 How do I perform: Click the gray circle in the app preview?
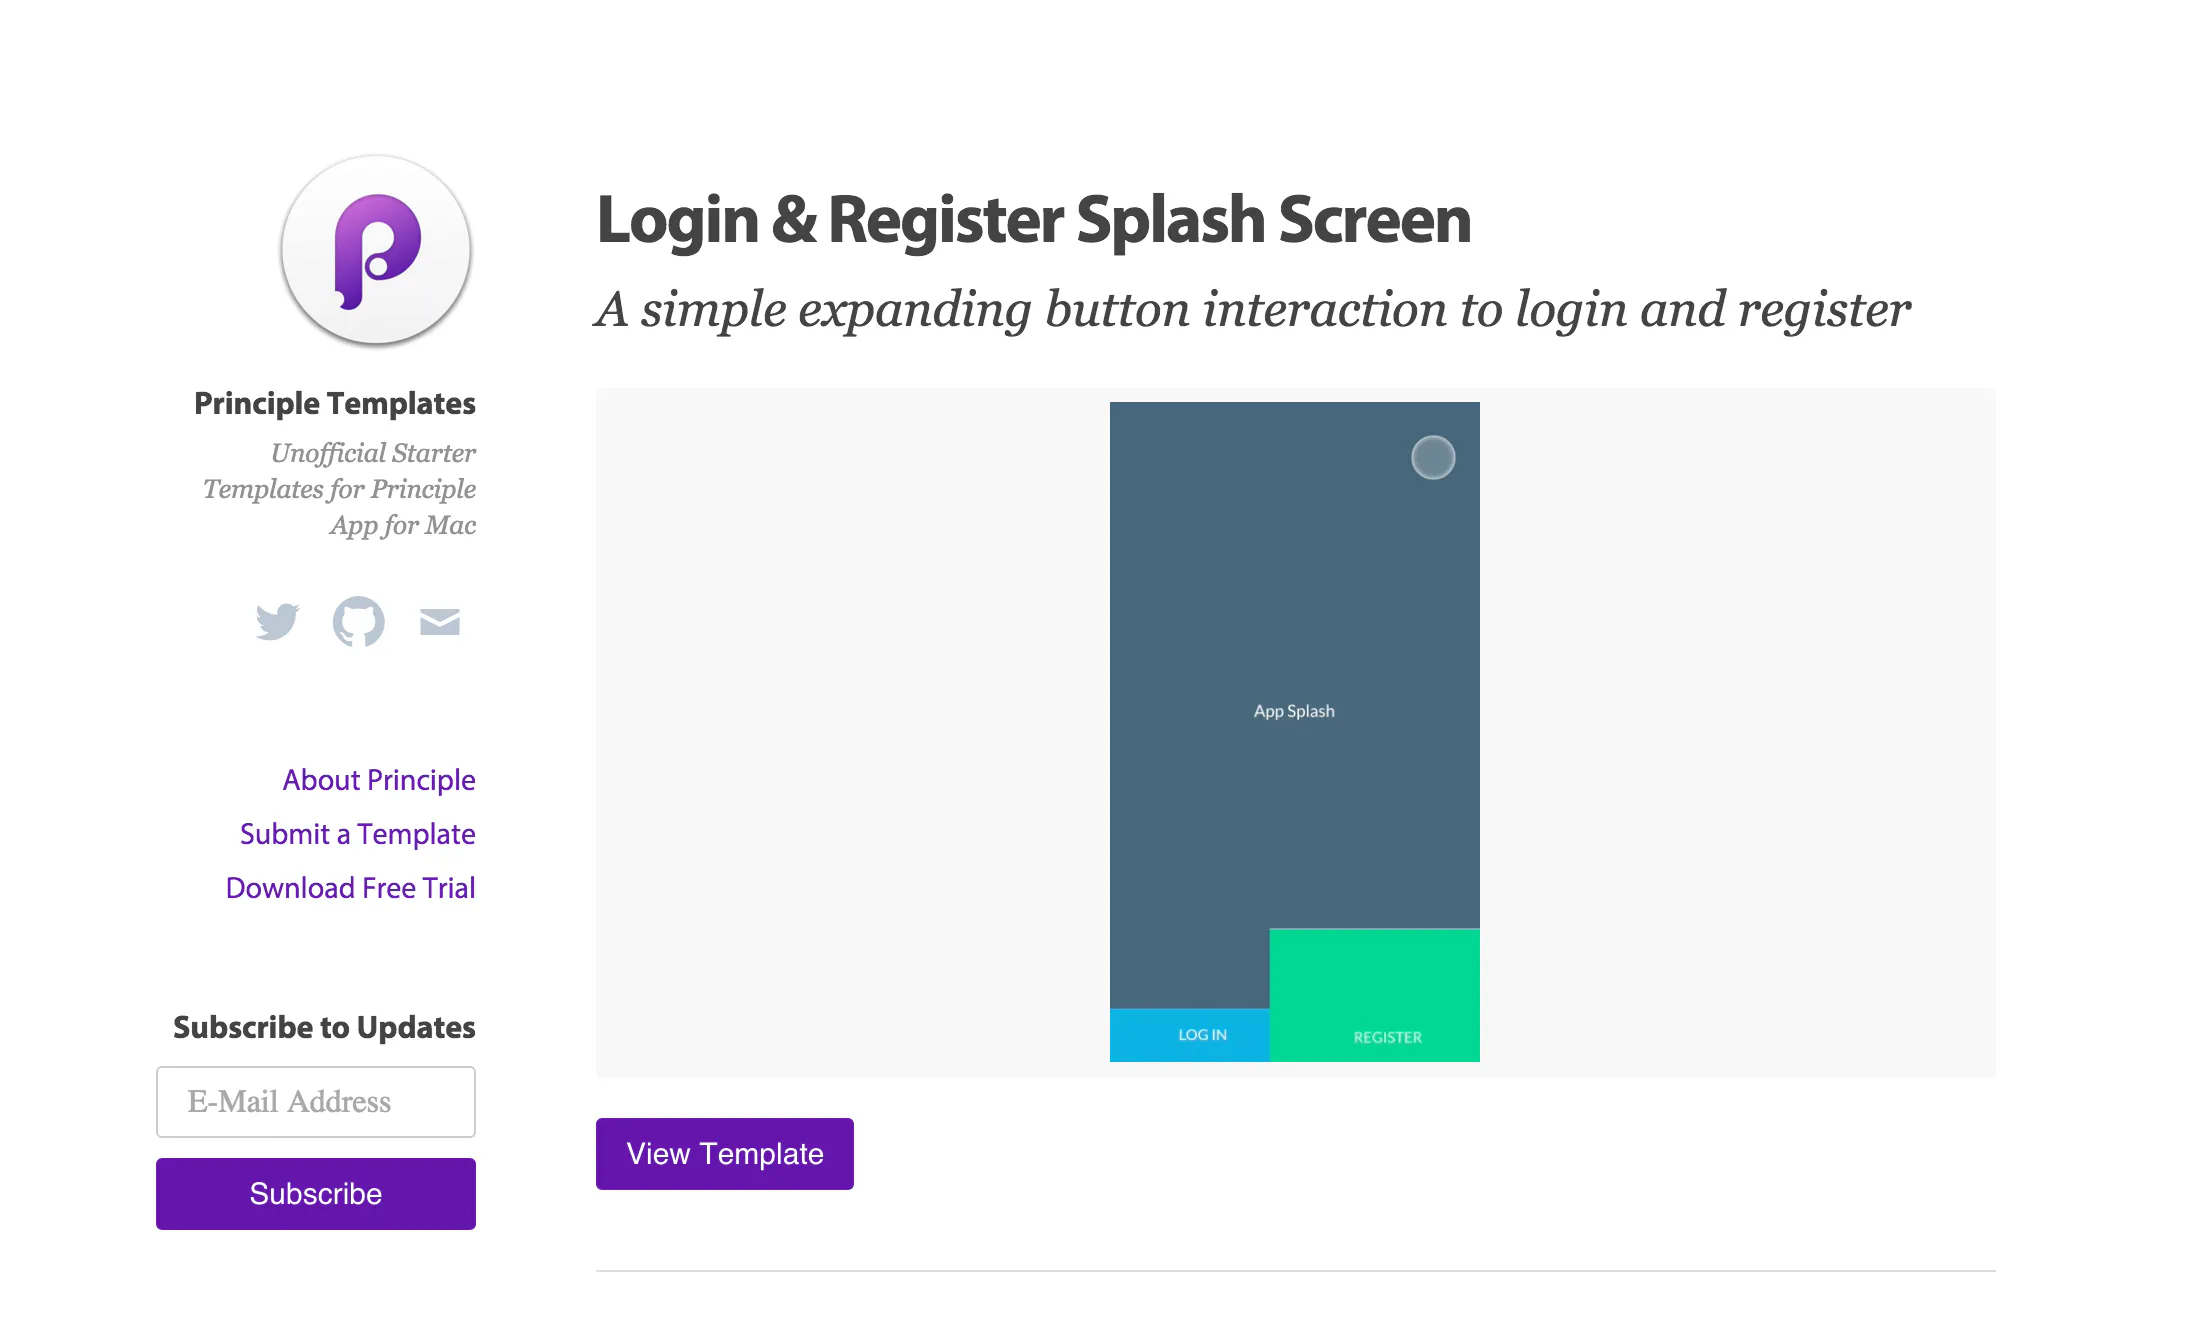point(1433,458)
